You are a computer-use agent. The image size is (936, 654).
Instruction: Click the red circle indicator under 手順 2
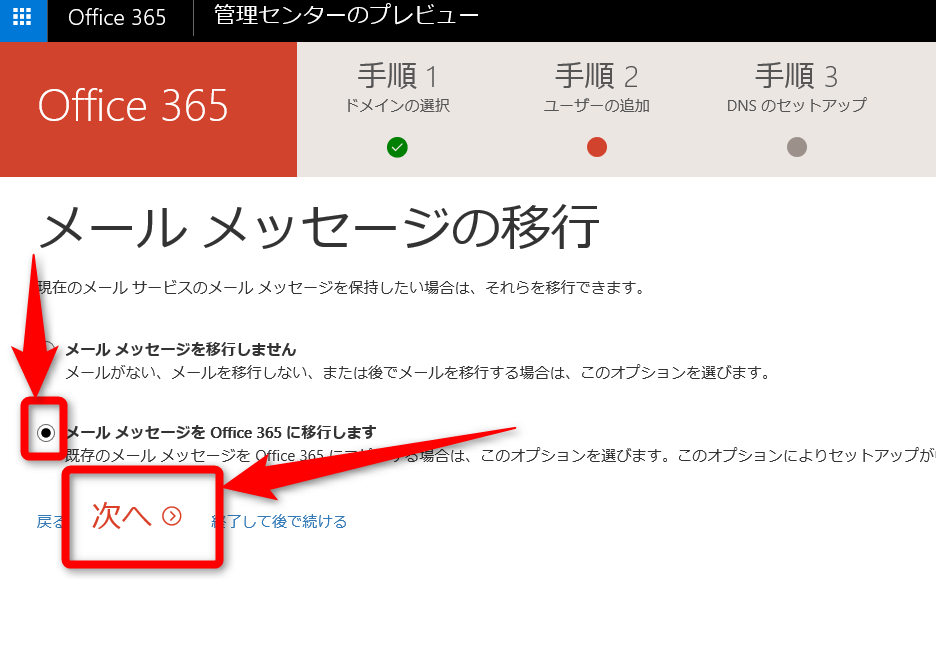(597, 147)
